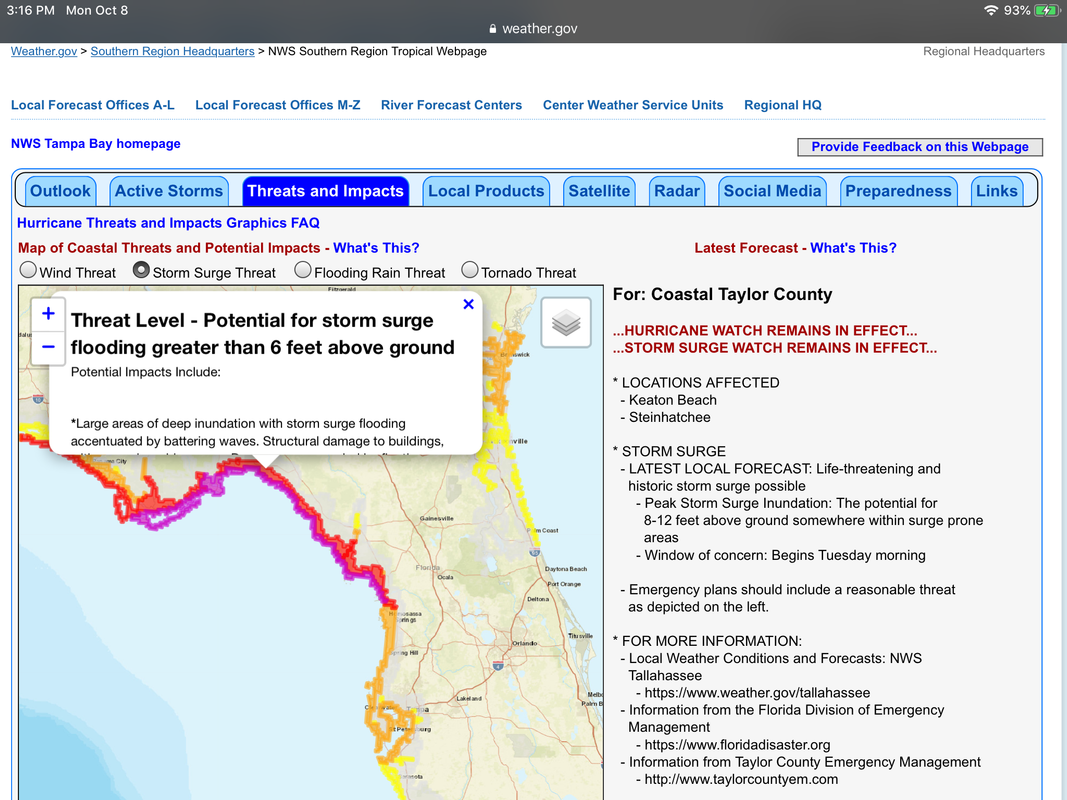Close the threat level popup

pos(468,304)
